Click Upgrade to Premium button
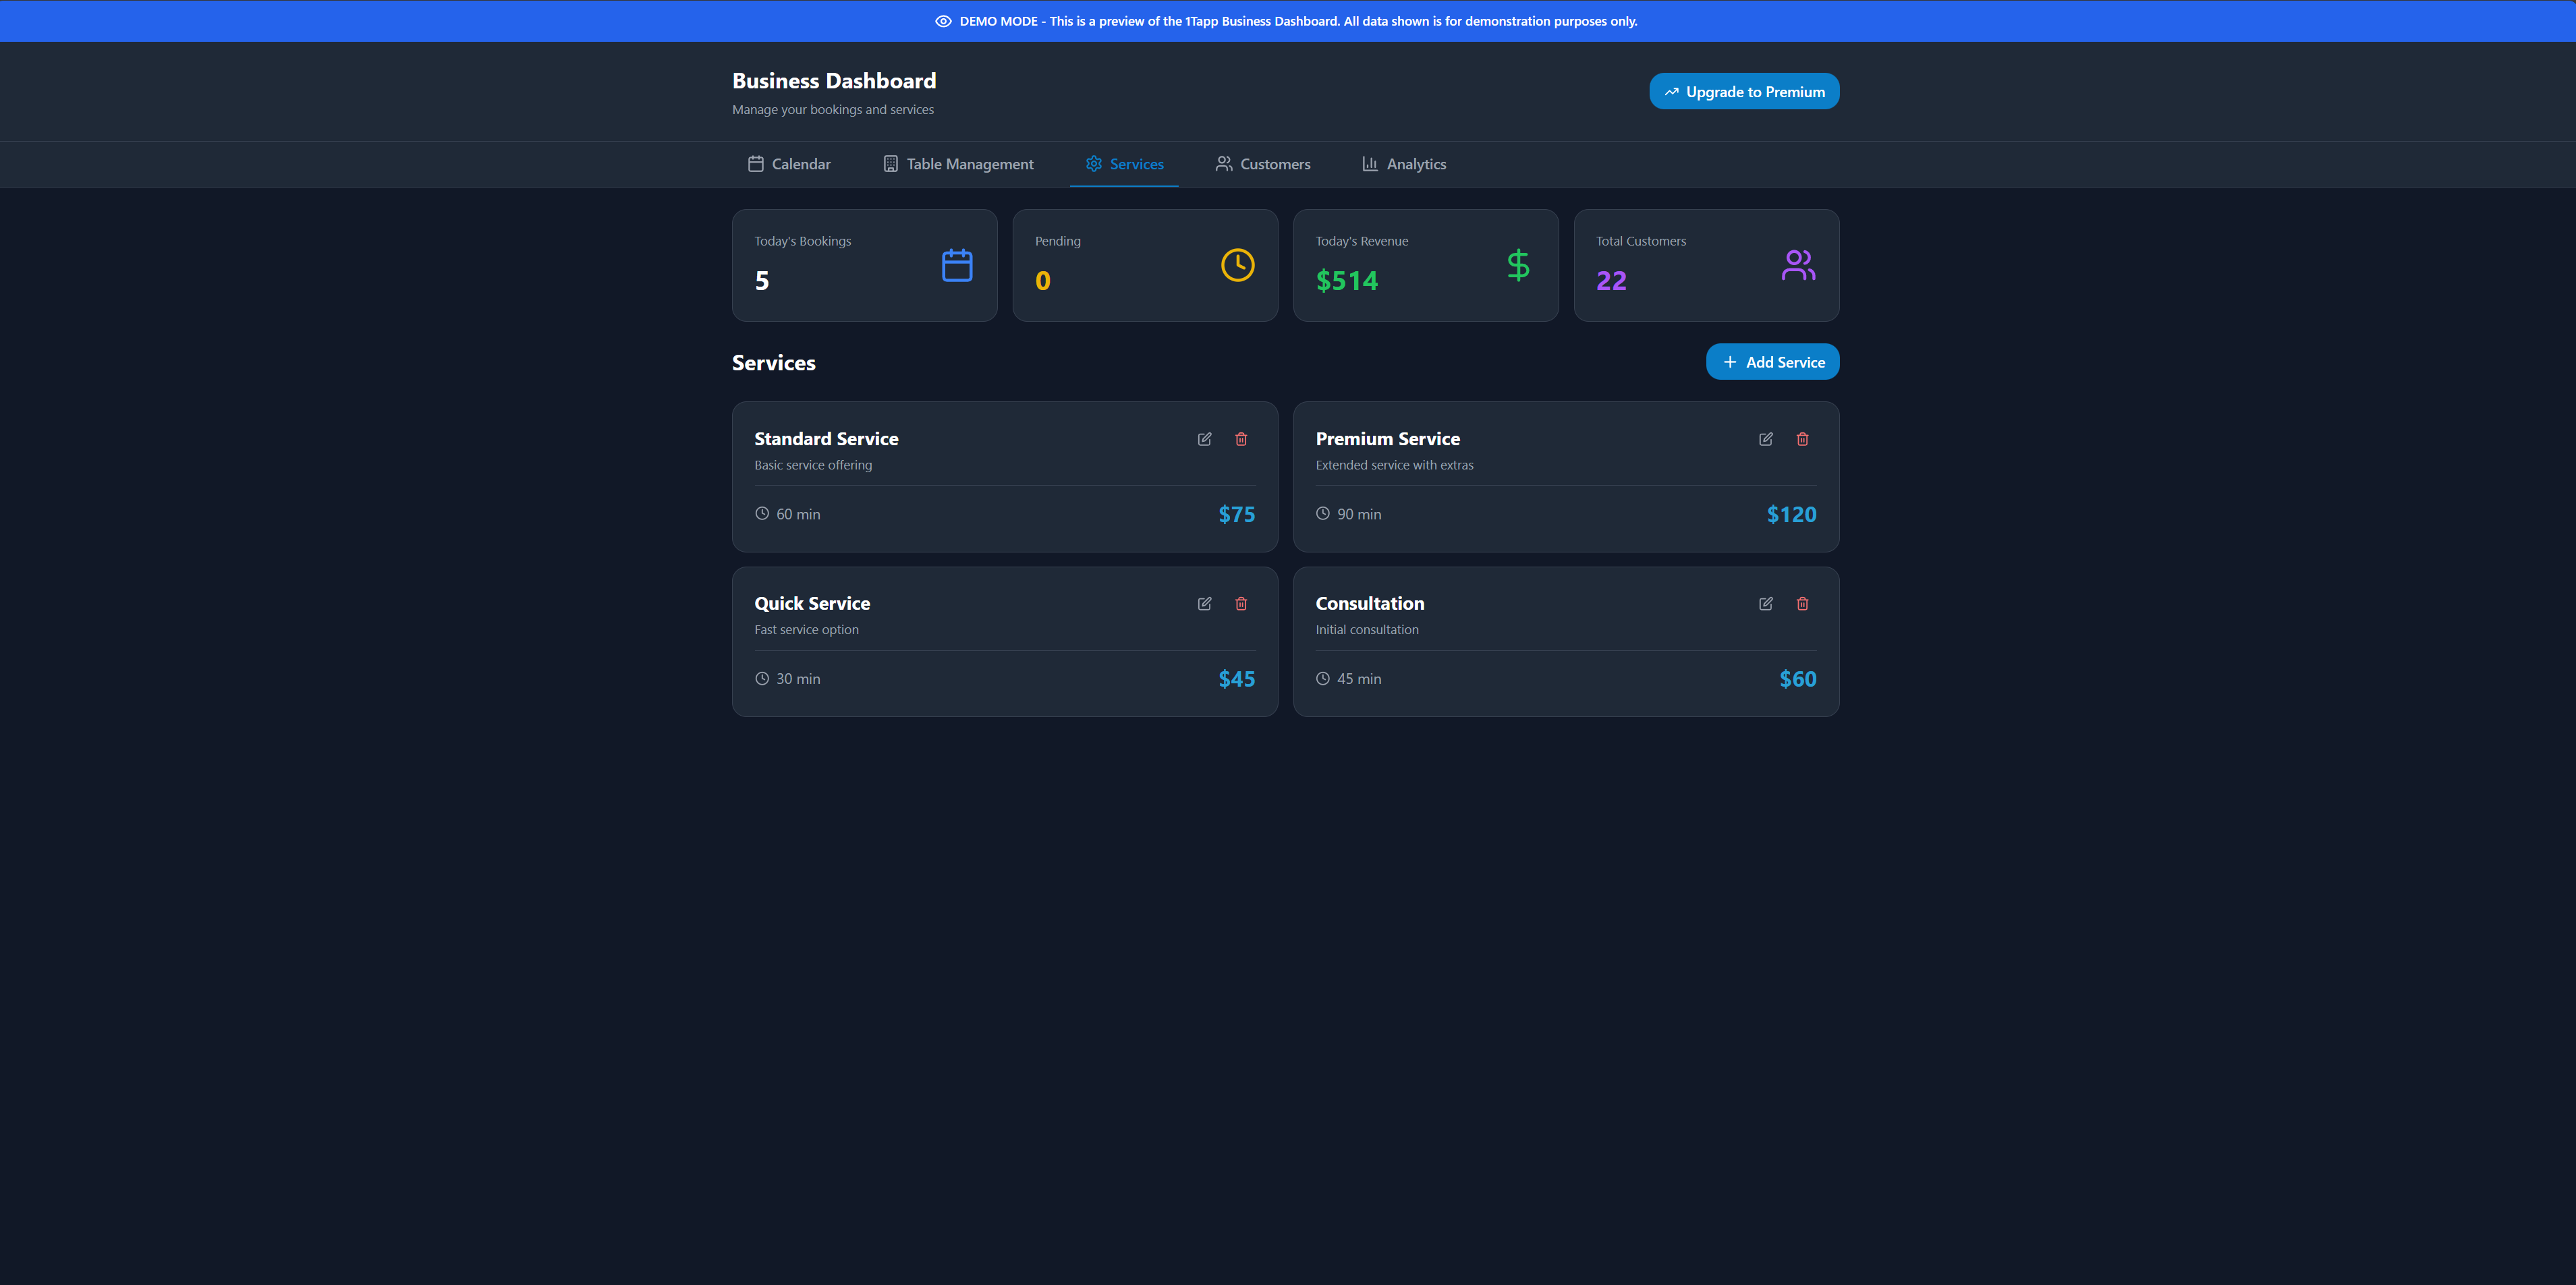Viewport: 2576px width, 1285px height. point(1743,92)
